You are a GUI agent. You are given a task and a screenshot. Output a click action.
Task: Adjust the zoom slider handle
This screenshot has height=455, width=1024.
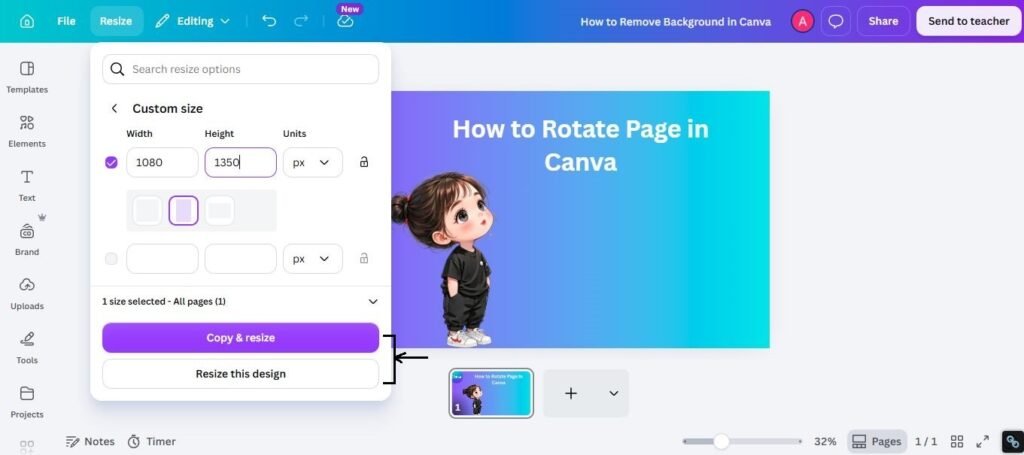point(721,442)
